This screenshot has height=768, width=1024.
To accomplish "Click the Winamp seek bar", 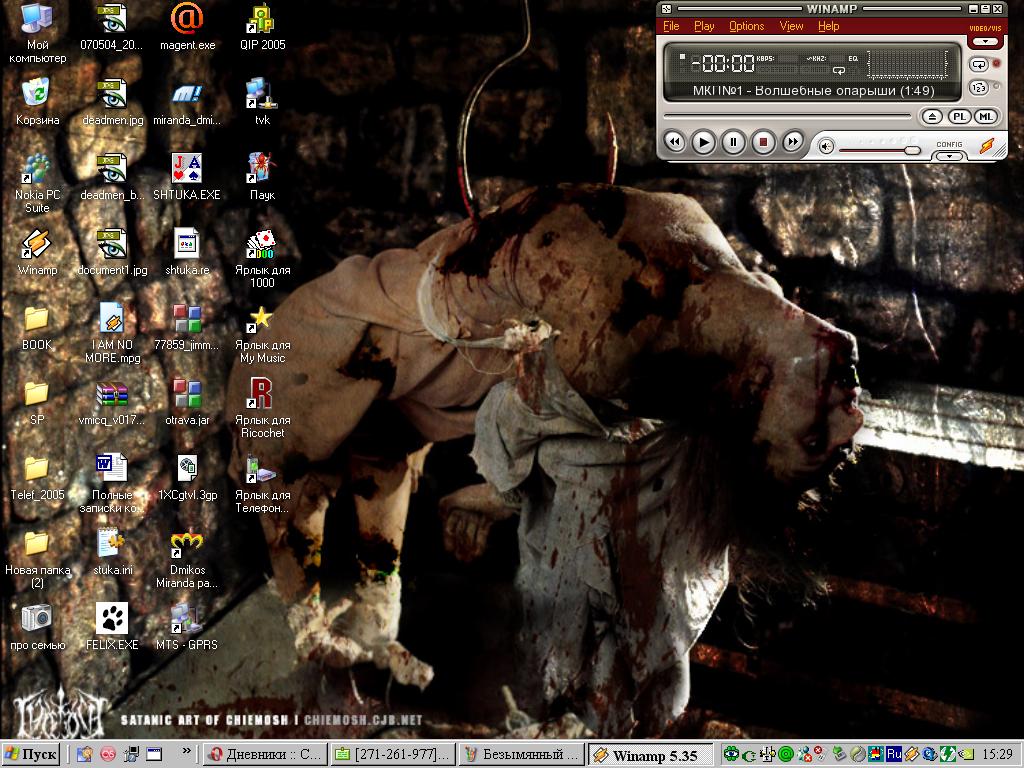I will point(787,116).
